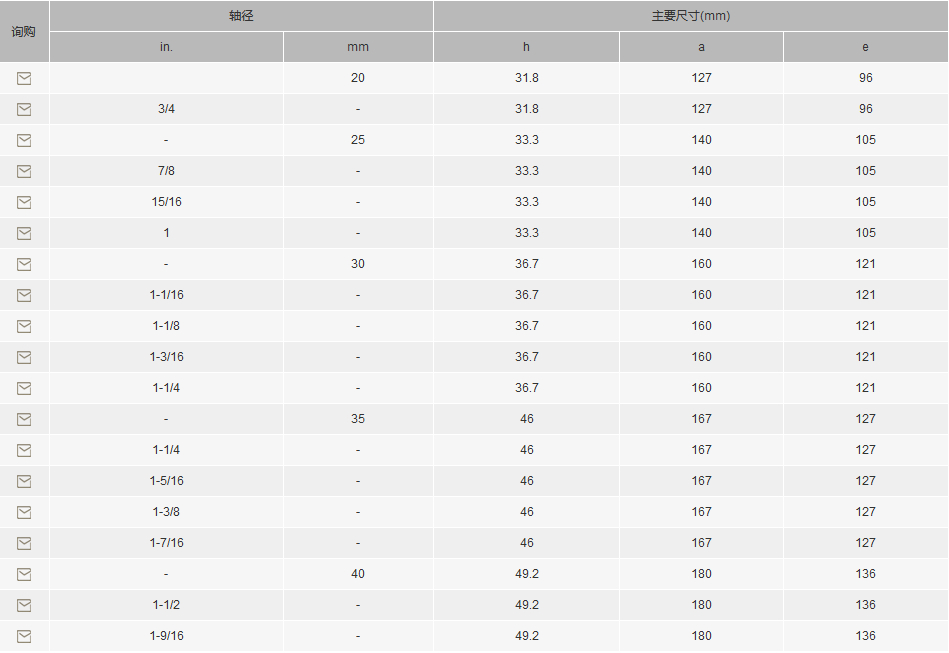
Task: Click envelope icon for 1-5/16 inch row
Action: click(x=24, y=481)
